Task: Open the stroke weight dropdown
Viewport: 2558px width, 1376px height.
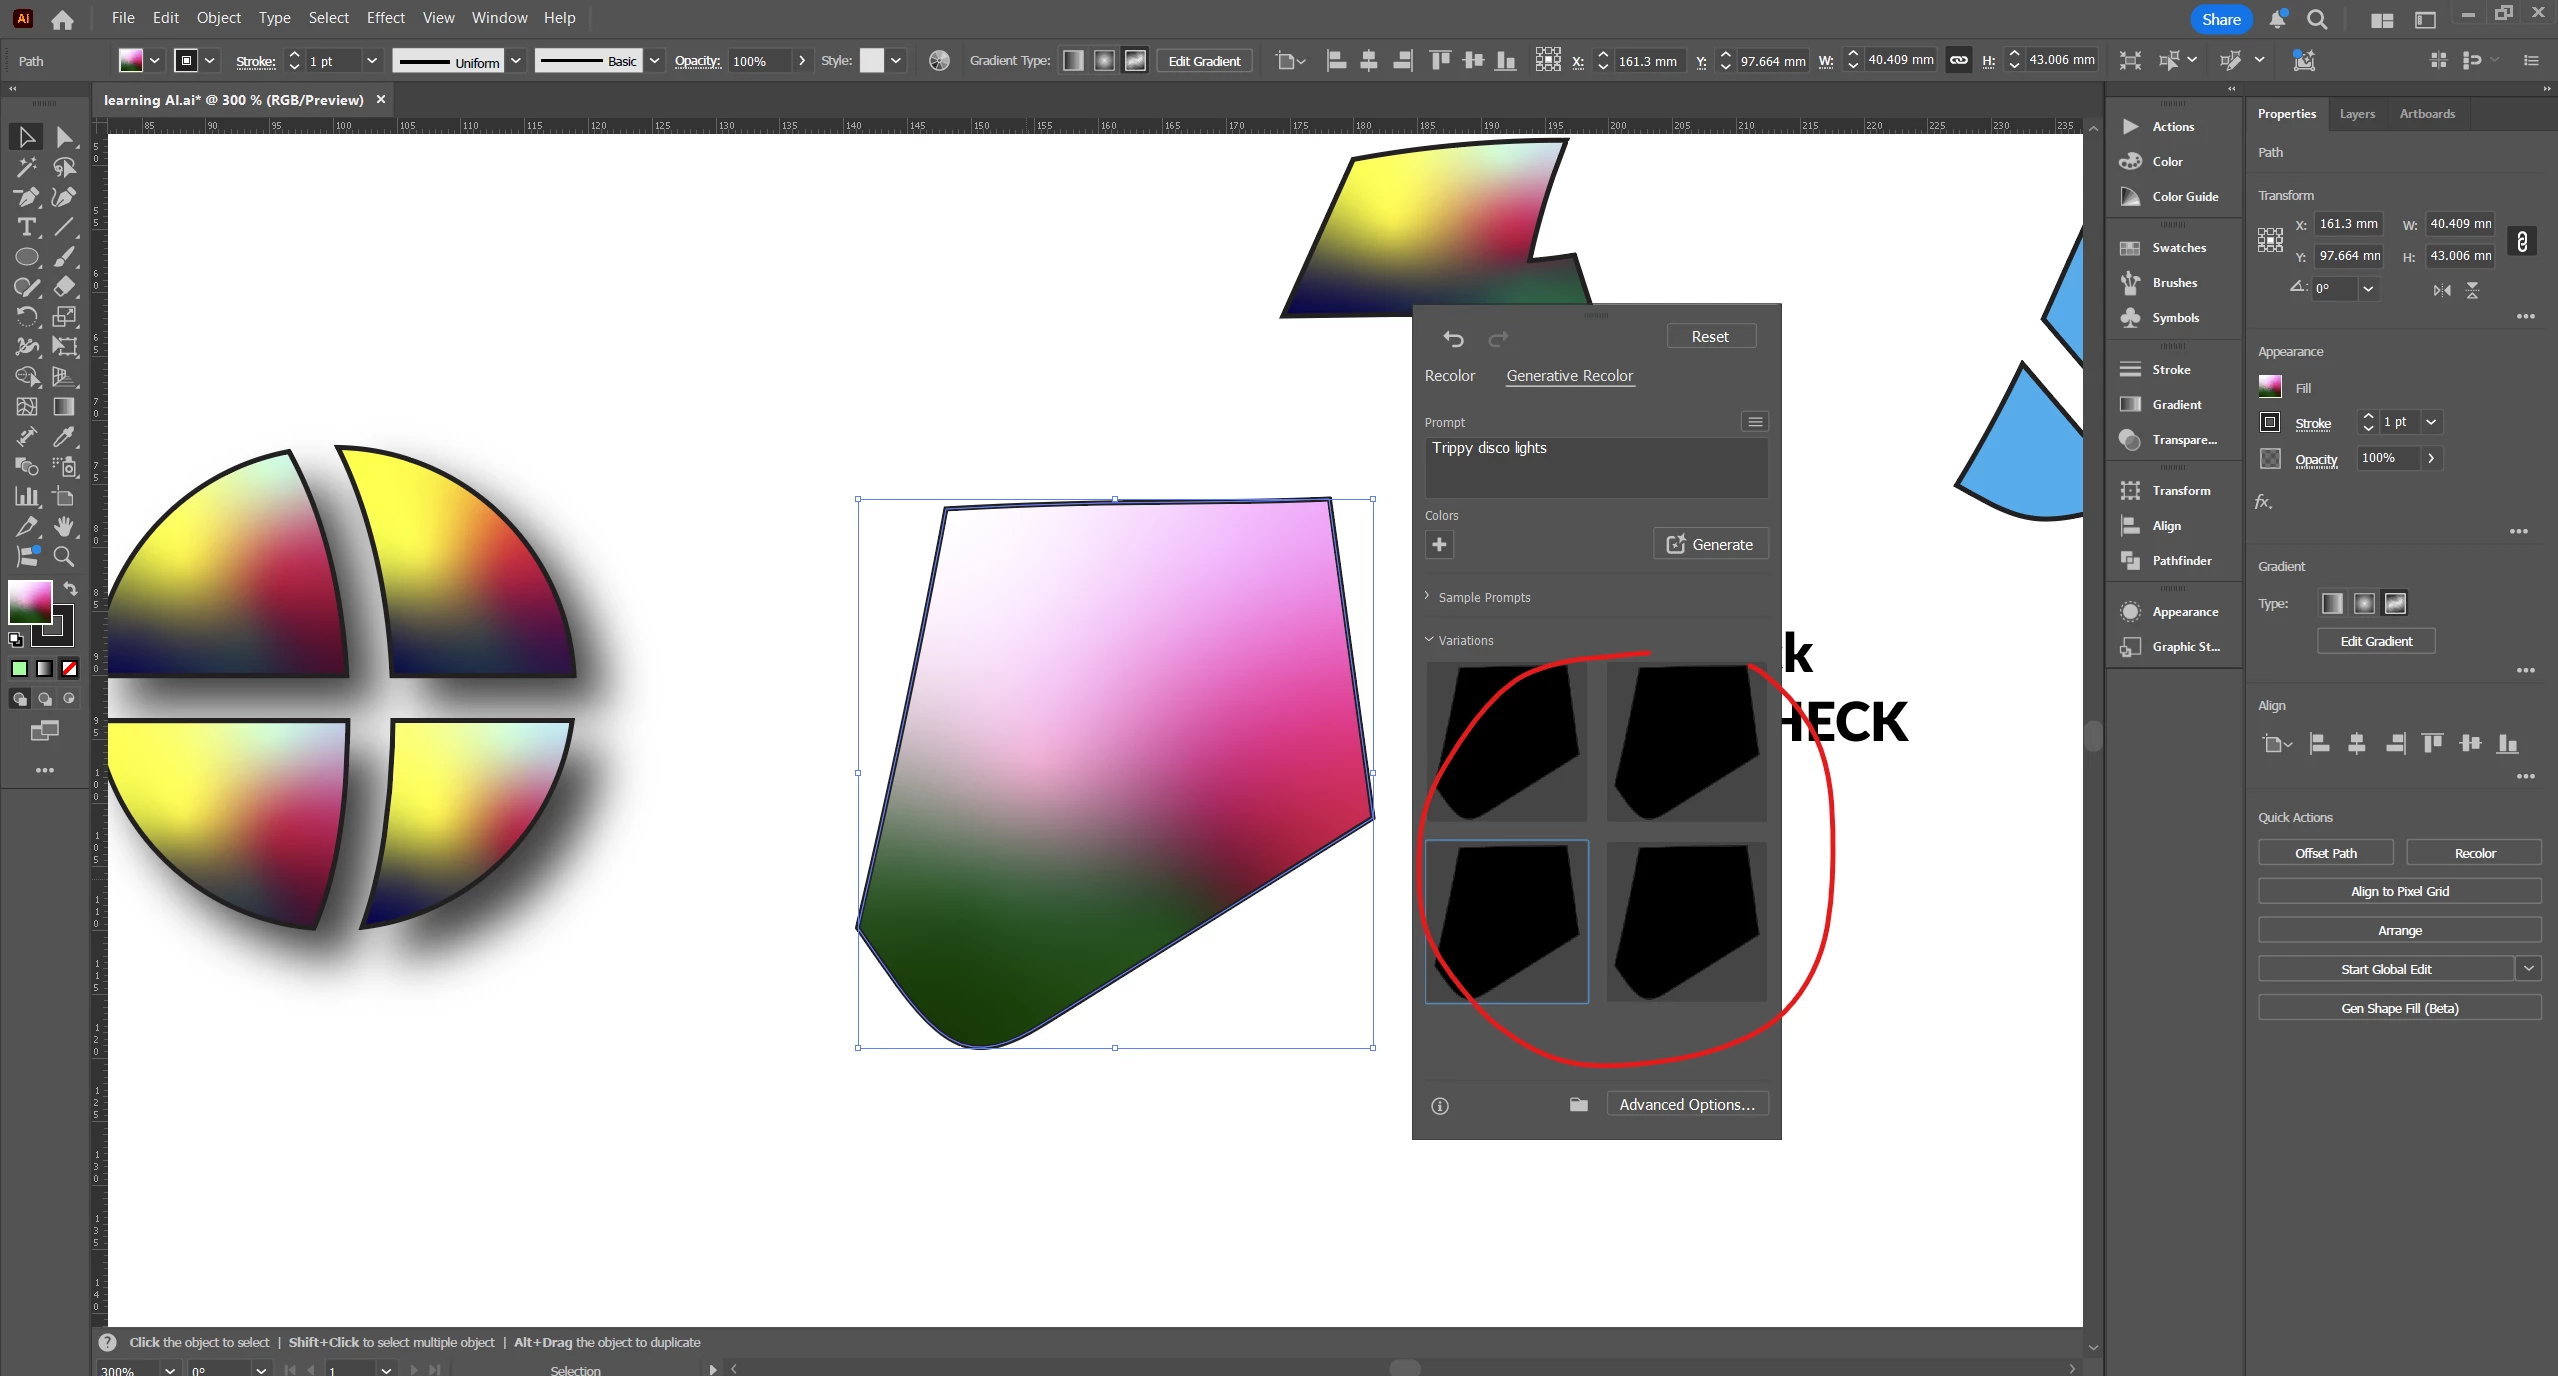Action: pos(372,61)
